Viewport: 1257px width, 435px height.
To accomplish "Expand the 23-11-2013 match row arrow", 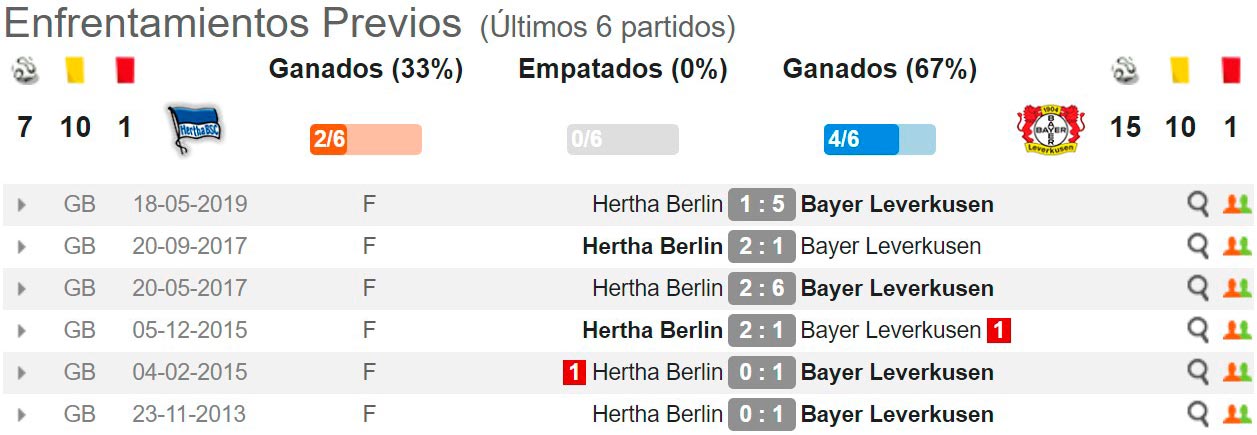I will [x=22, y=415].
